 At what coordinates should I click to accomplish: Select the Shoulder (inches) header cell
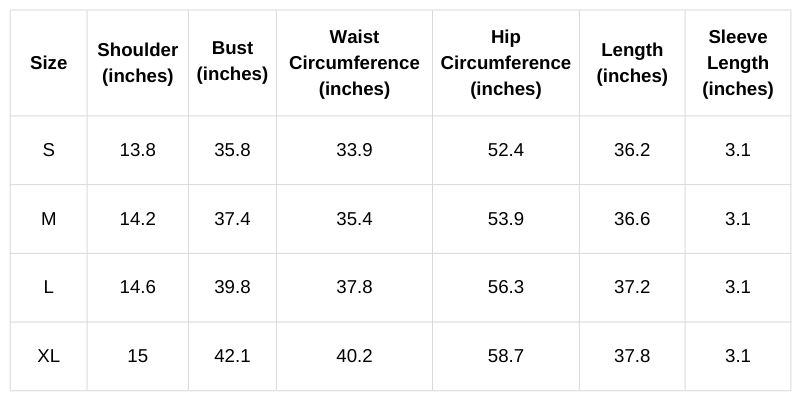tap(138, 63)
